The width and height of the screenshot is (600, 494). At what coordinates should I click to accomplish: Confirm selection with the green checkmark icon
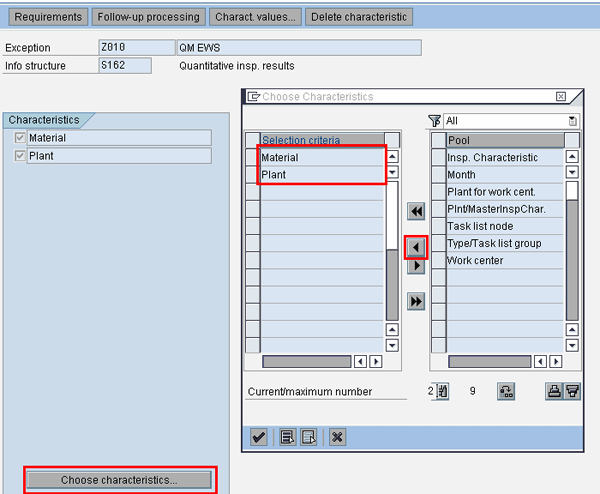coord(259,436)
